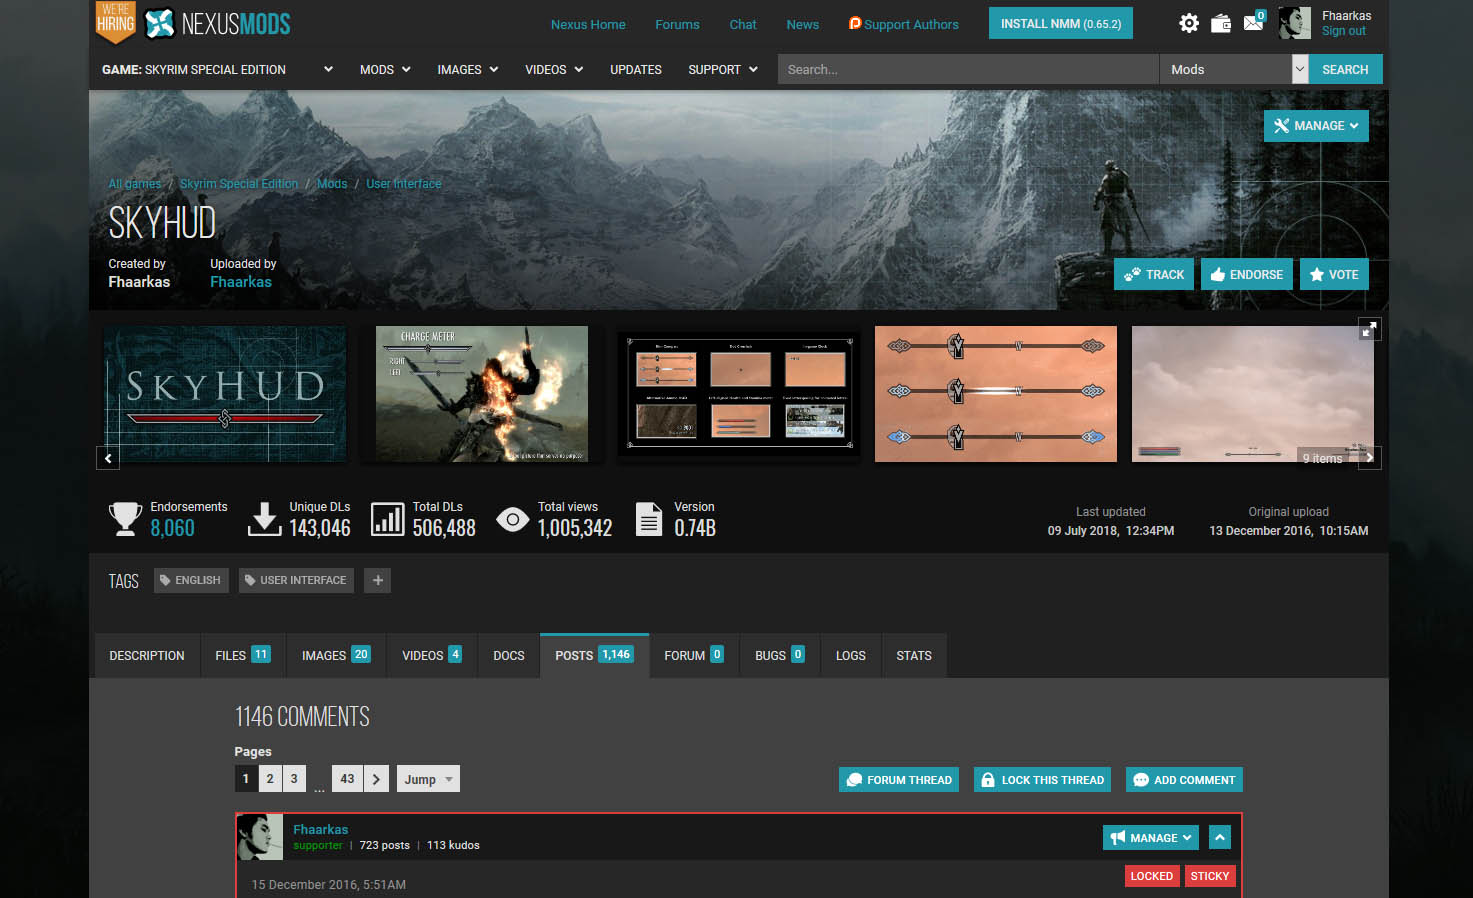This screenshot has width=1473, height=898.
Task: Expand gallery with fullscreen icon
Action: tap(1369, 329)
